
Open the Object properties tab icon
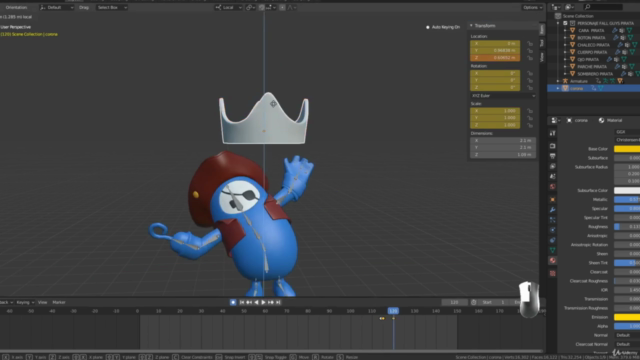coord(552,200)
